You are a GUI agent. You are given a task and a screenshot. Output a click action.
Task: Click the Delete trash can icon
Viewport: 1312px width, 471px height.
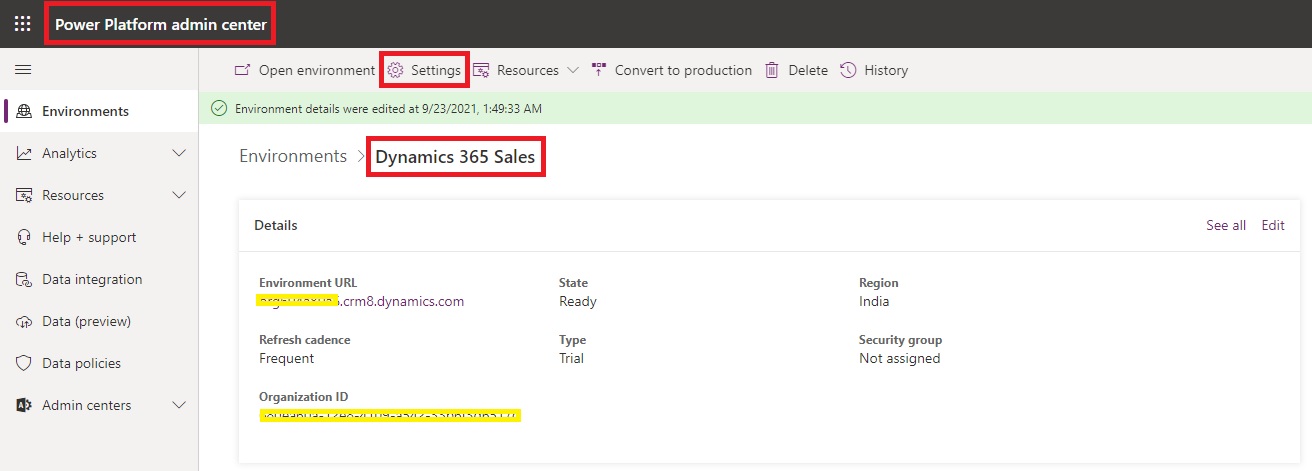click(x=772, y=70)
